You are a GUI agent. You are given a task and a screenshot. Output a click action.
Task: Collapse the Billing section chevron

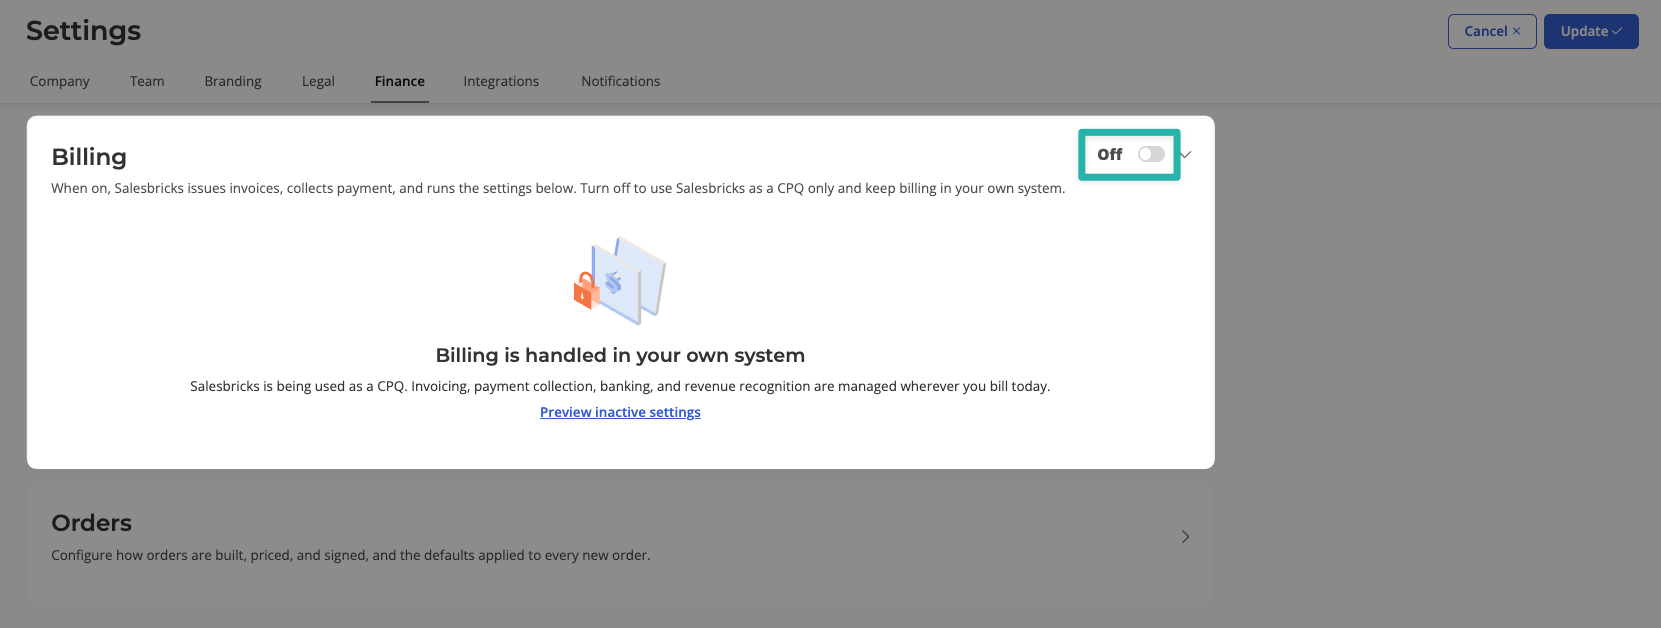pos(1186,155)
